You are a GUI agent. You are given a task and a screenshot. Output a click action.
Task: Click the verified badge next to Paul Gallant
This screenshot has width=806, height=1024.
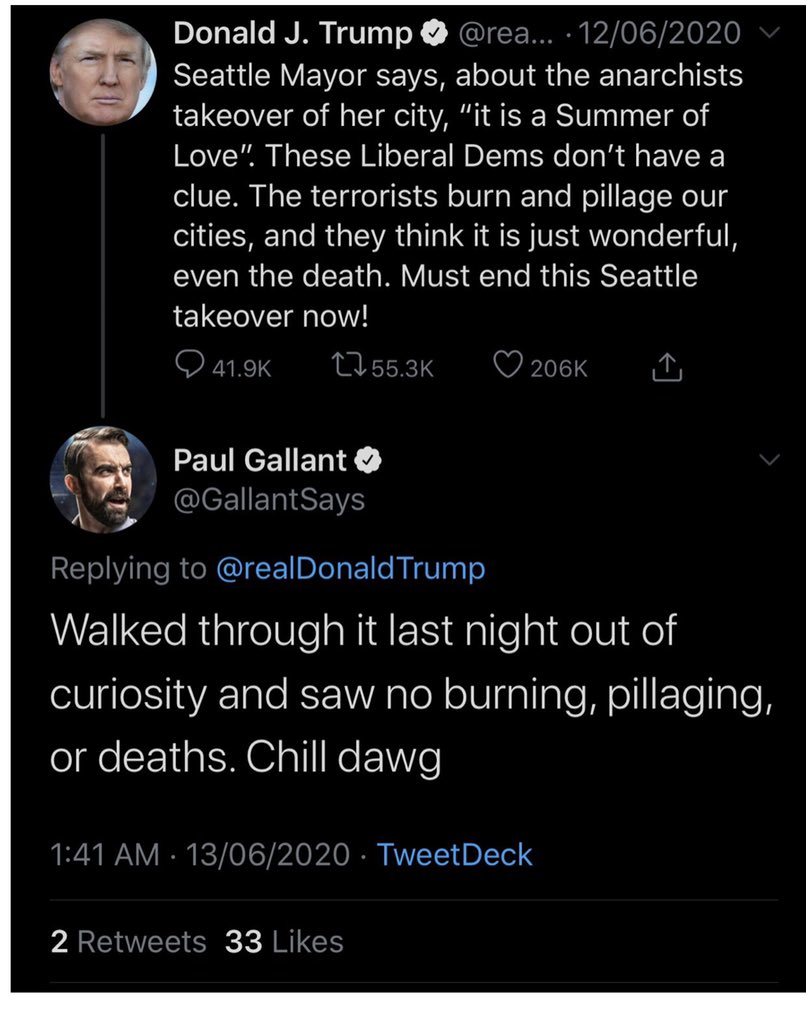369,460
